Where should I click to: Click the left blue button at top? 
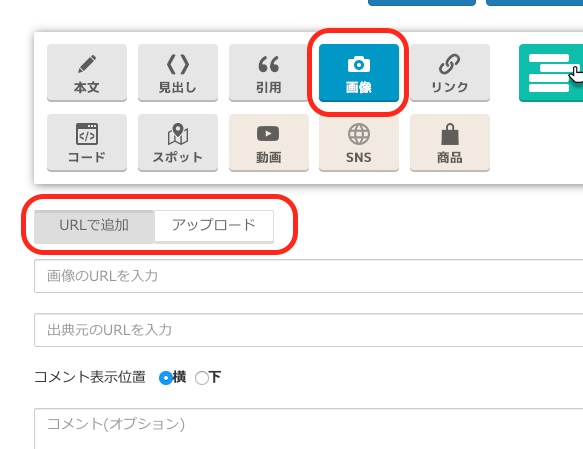(x=422, y=3)
